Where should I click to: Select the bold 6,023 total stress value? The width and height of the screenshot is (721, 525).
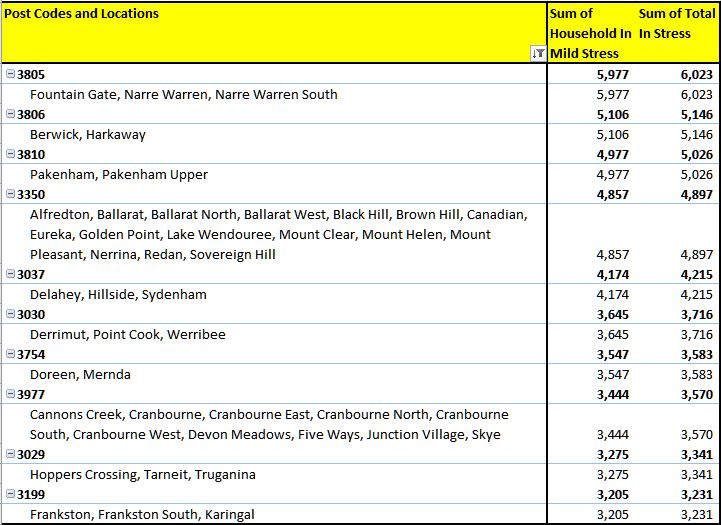[697, 74]
